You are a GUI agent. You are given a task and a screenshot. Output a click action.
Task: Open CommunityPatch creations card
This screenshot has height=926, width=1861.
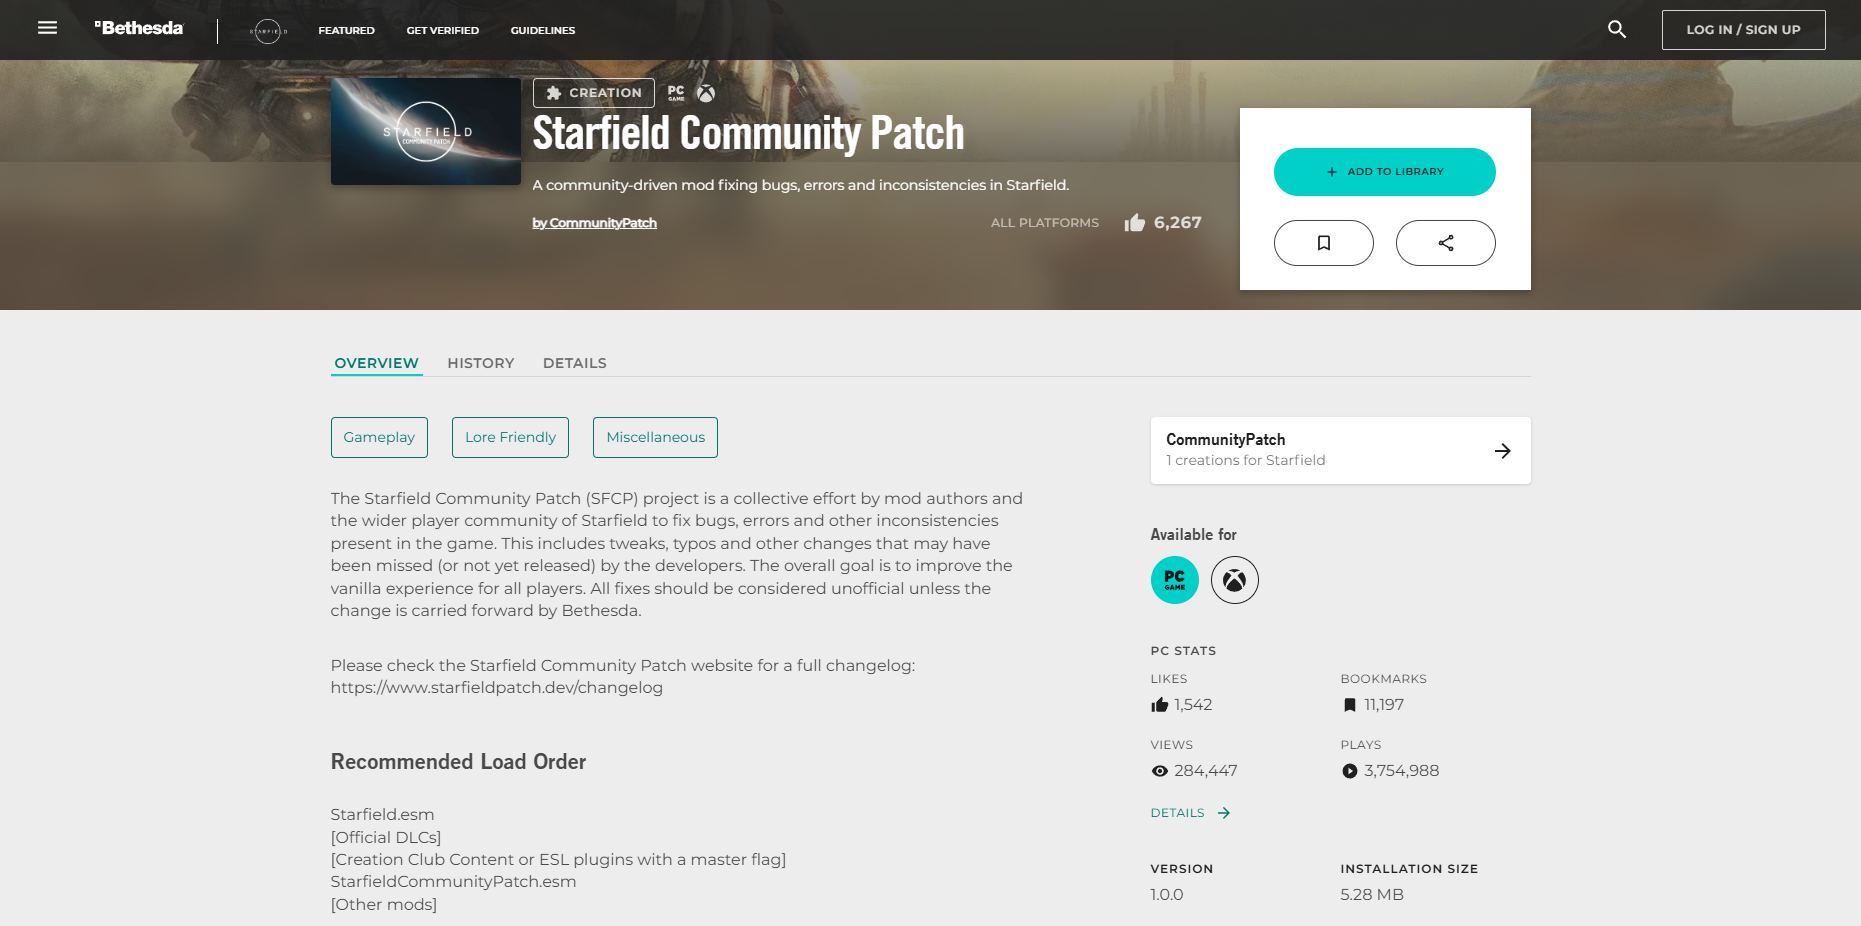(1341, 451)
